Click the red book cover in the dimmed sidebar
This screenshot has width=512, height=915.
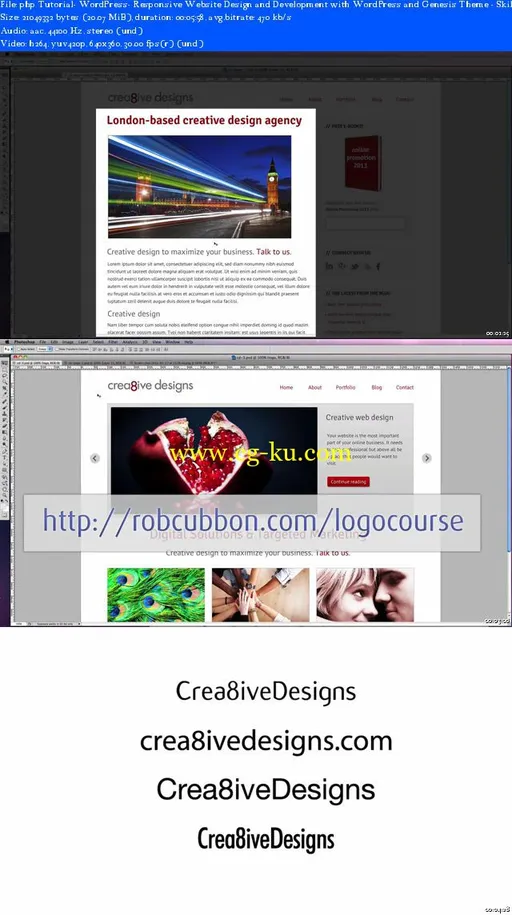363,163
